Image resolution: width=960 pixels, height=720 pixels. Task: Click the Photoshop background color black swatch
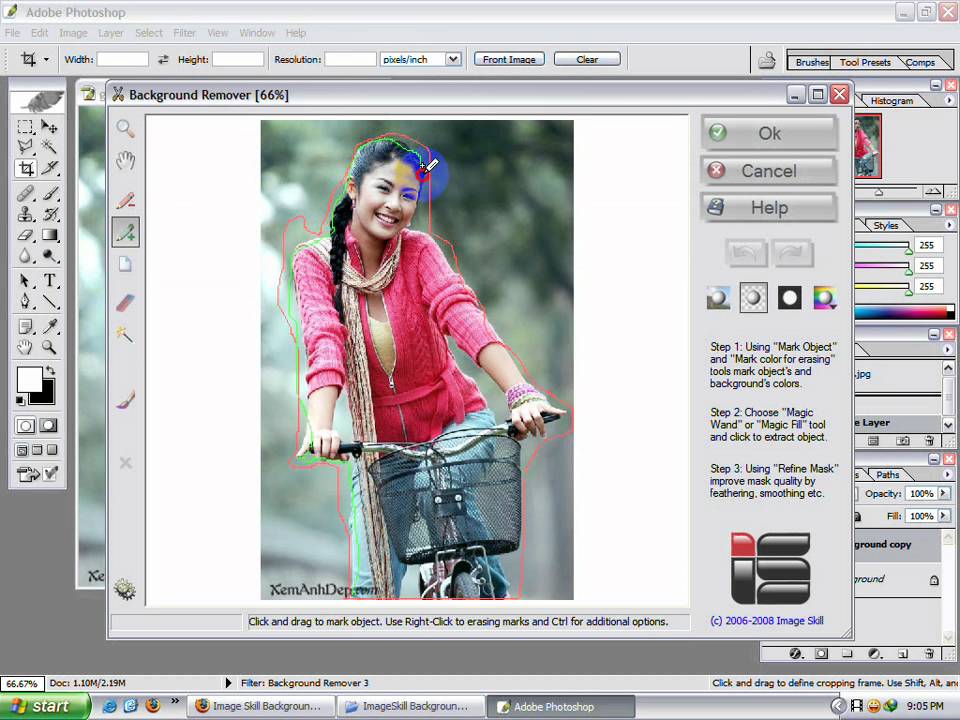point(47,396)
